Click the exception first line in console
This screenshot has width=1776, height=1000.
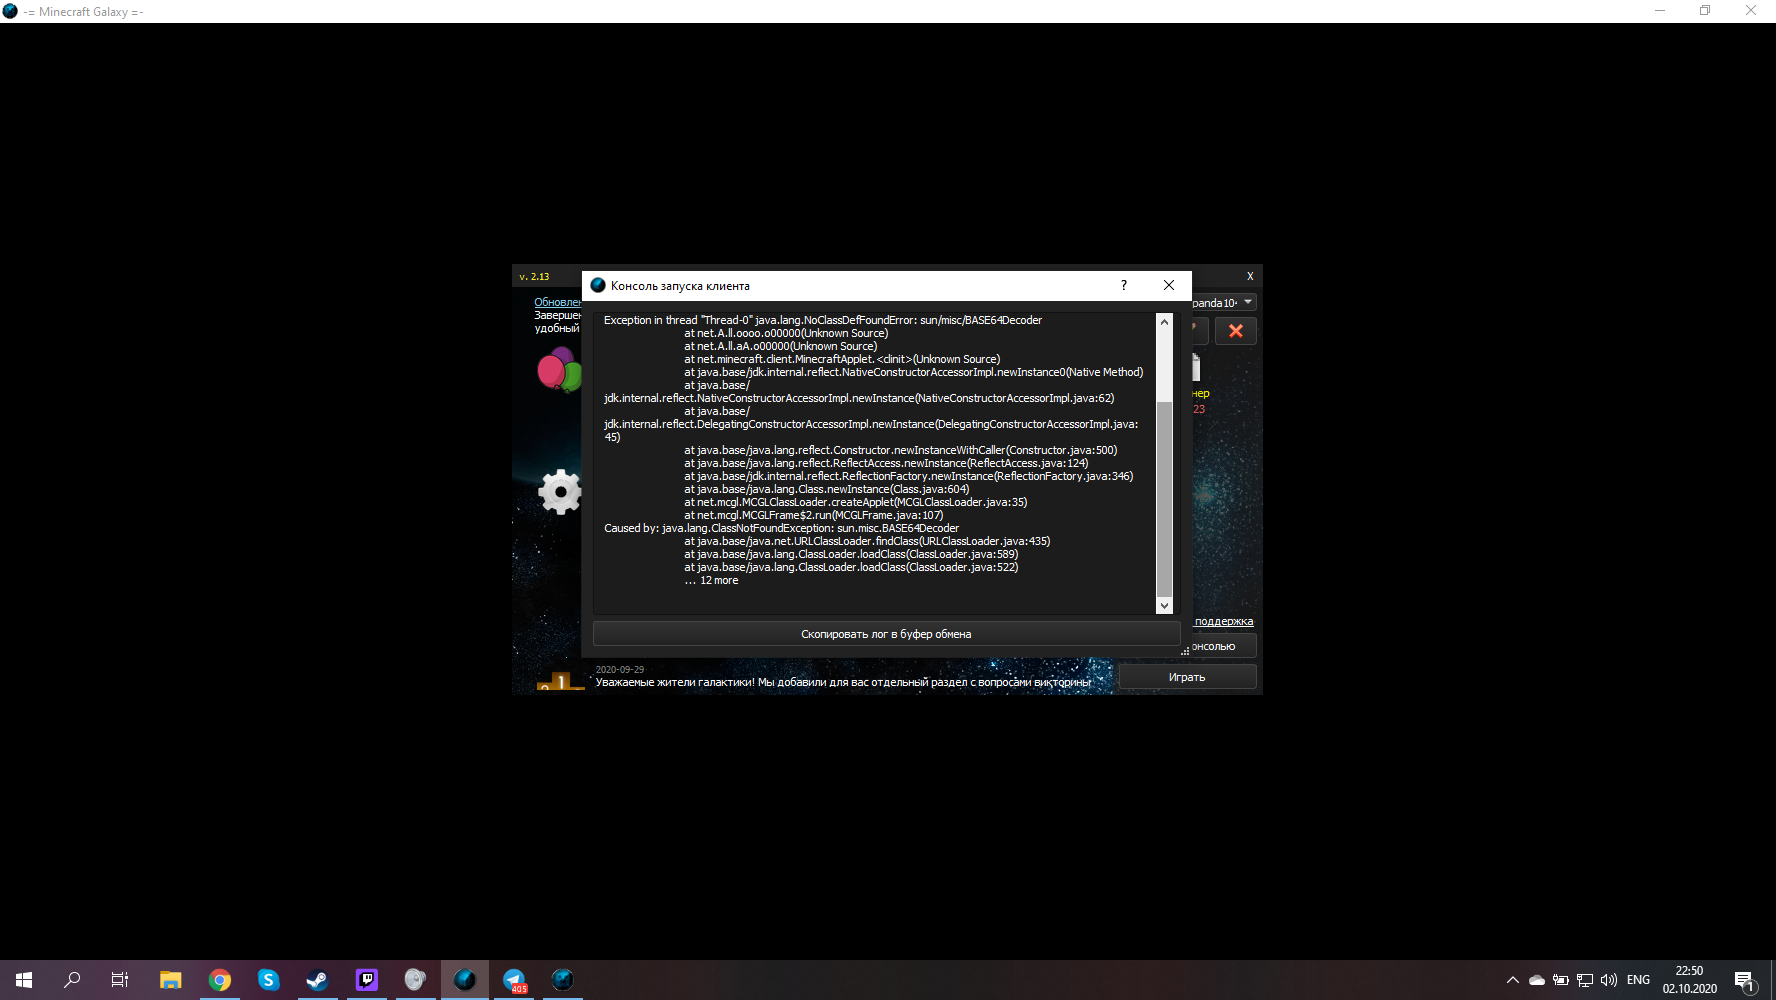823,320
